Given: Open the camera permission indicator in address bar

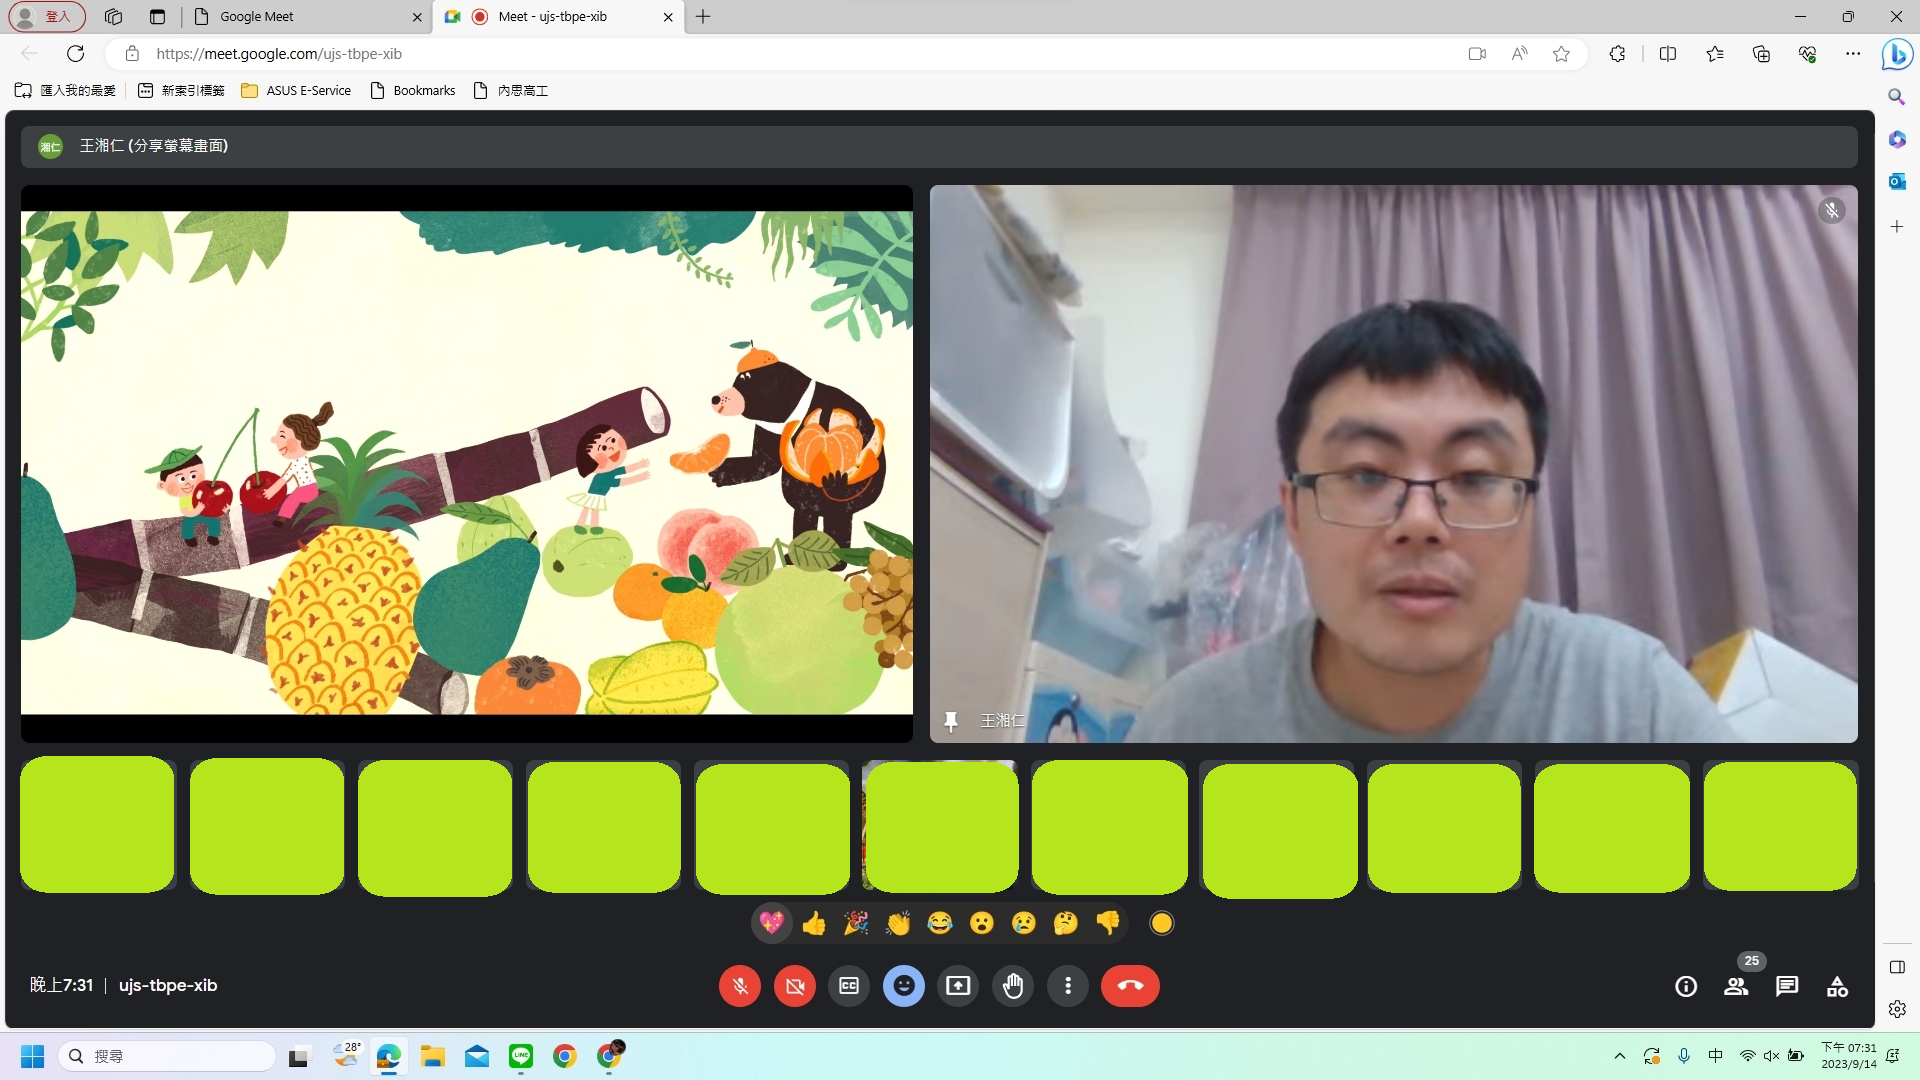Looking at the screenshot, I should 1477,54.
